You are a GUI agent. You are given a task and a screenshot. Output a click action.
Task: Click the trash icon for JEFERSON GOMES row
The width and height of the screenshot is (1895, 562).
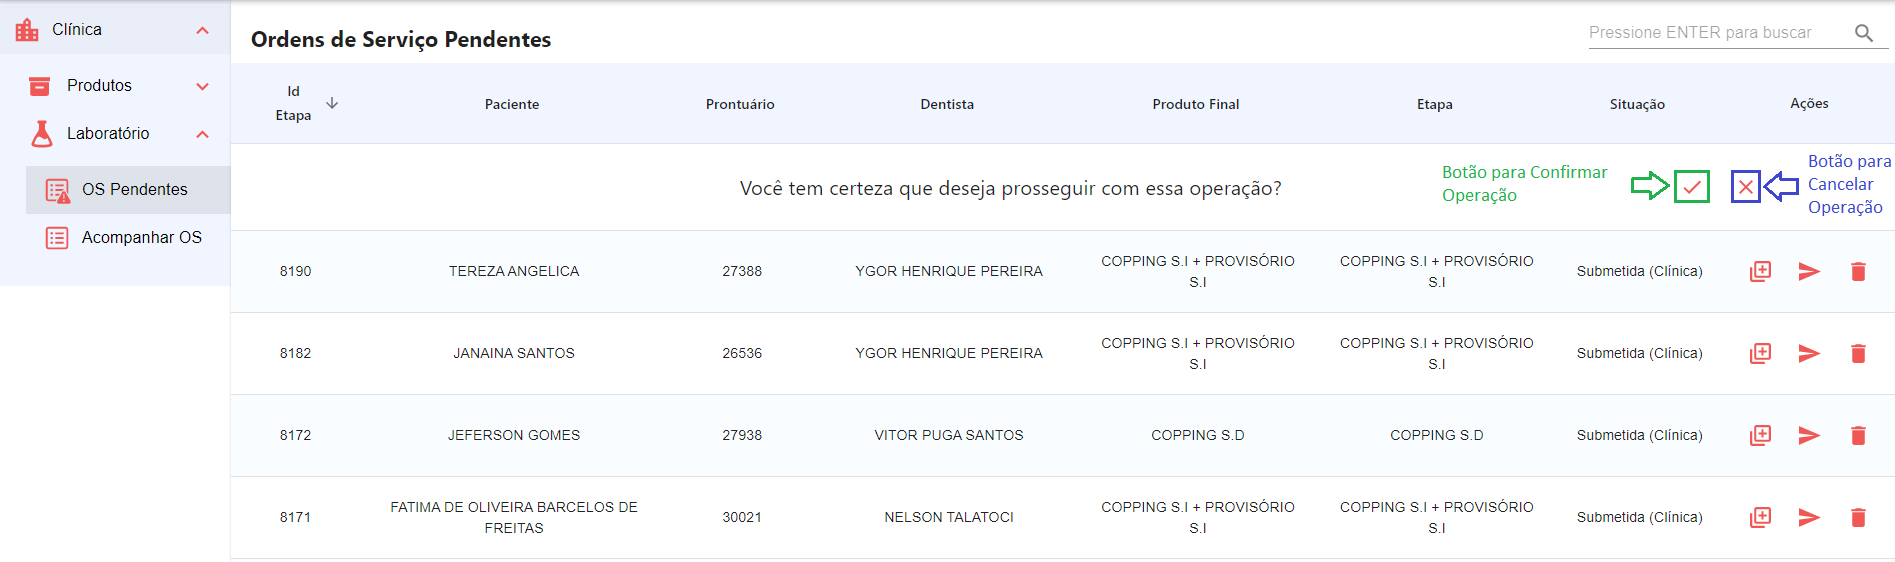coord(1858,435)
